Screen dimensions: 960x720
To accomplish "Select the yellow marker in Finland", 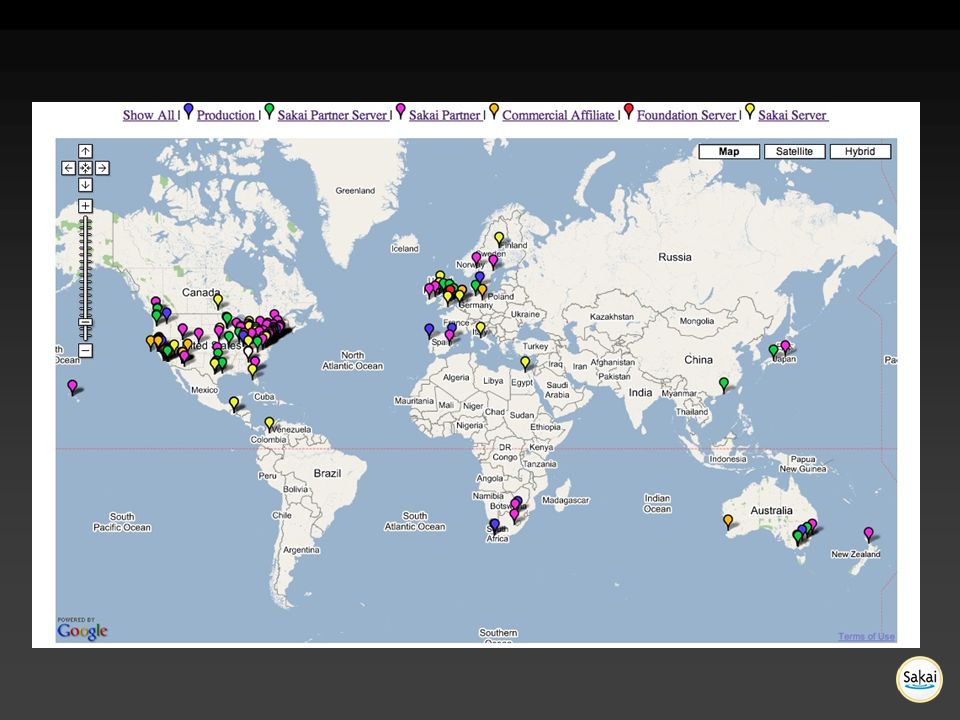I will coord(499,239).
